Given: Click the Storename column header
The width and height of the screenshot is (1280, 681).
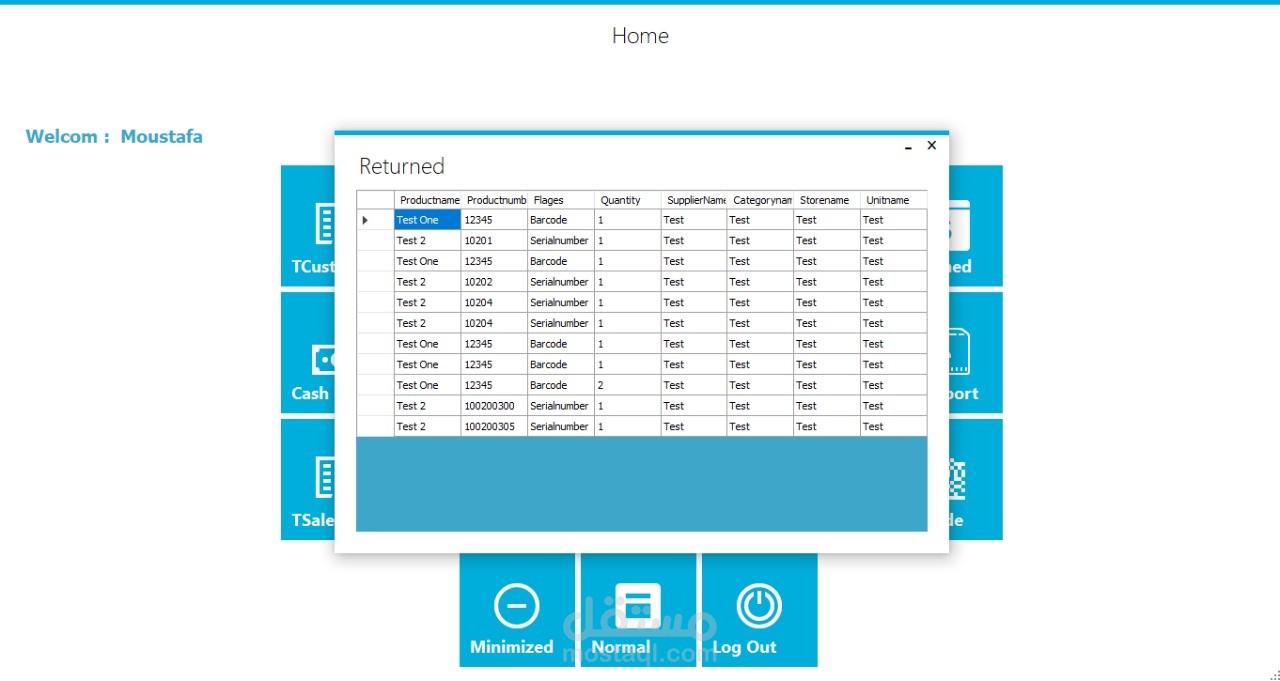Looking at the screenshot, I should coord(827,200).
